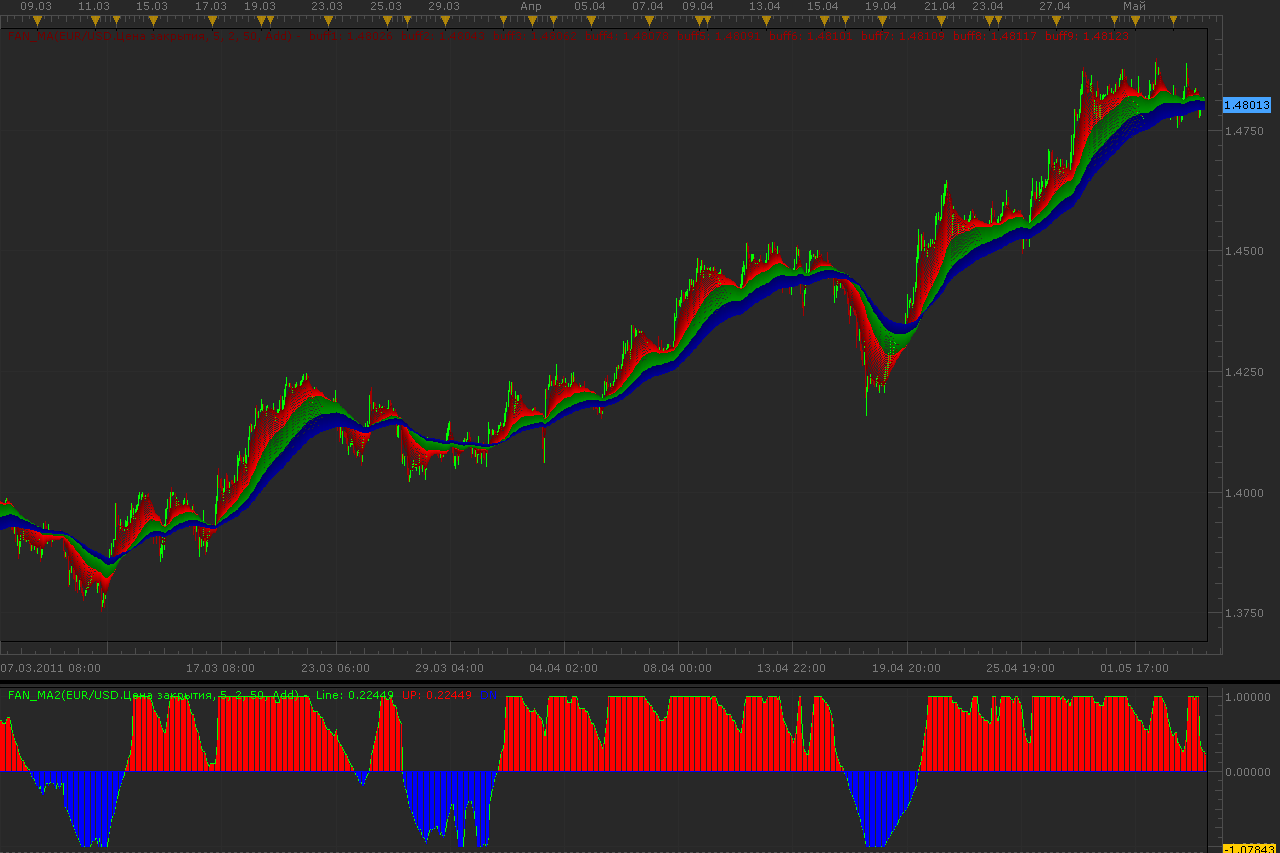Click the 13.04 22:00 time label
The width and height of the screenshot is (1280, 853).
pyautogui.click(x=792, y=668)
